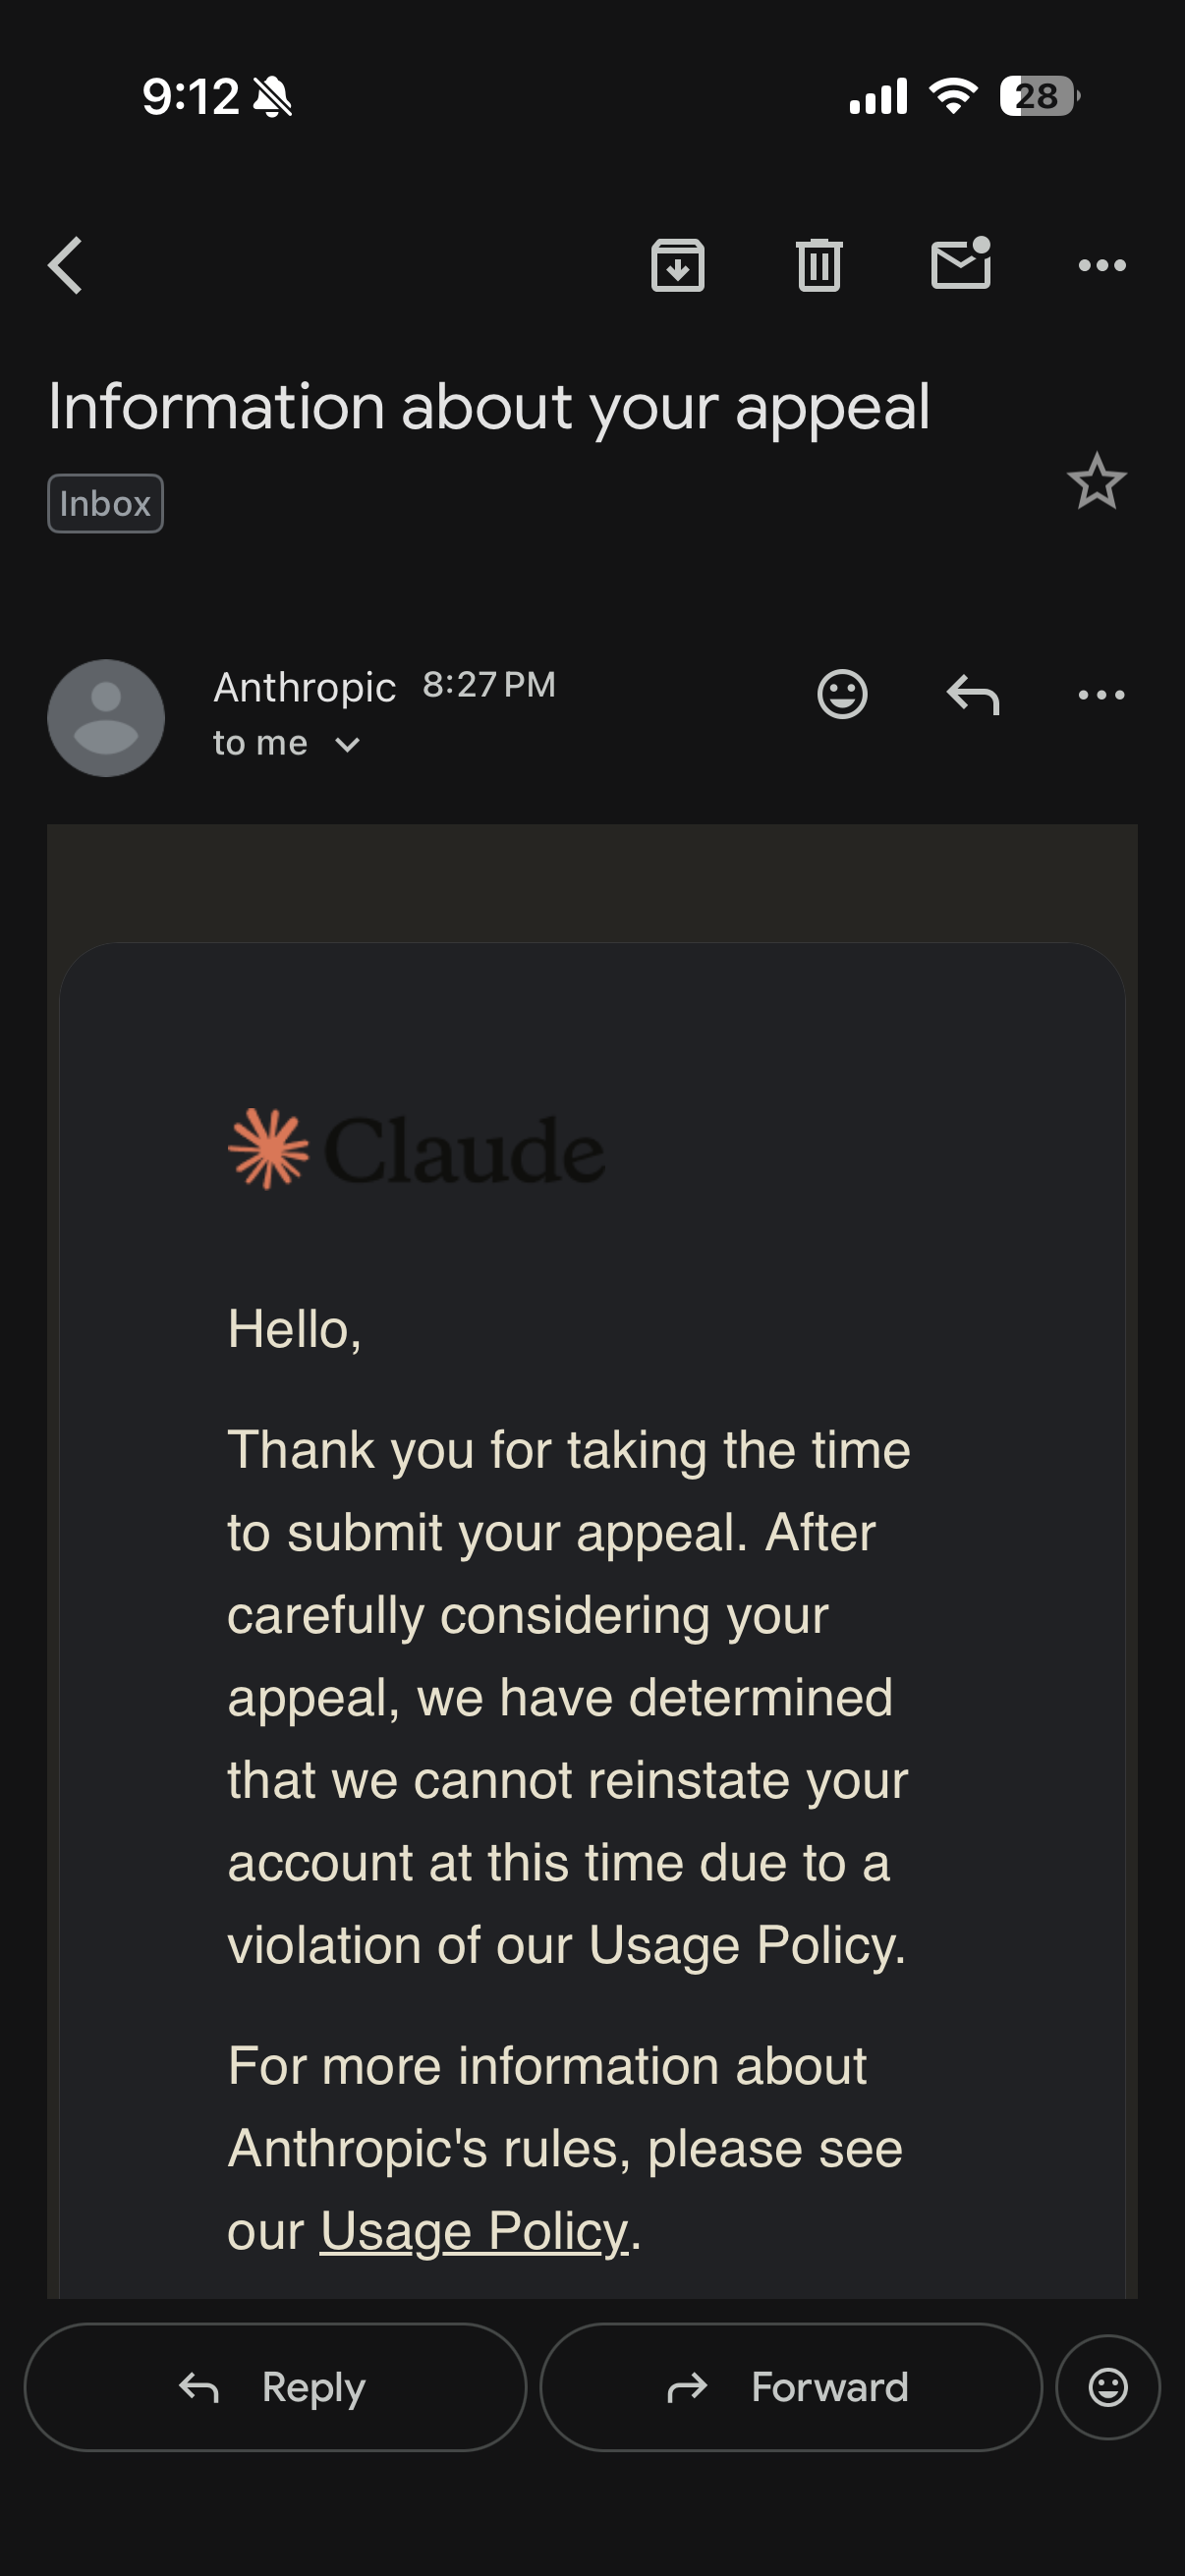Mark email as unread
1185x2576 pixels.
(961, 263)
